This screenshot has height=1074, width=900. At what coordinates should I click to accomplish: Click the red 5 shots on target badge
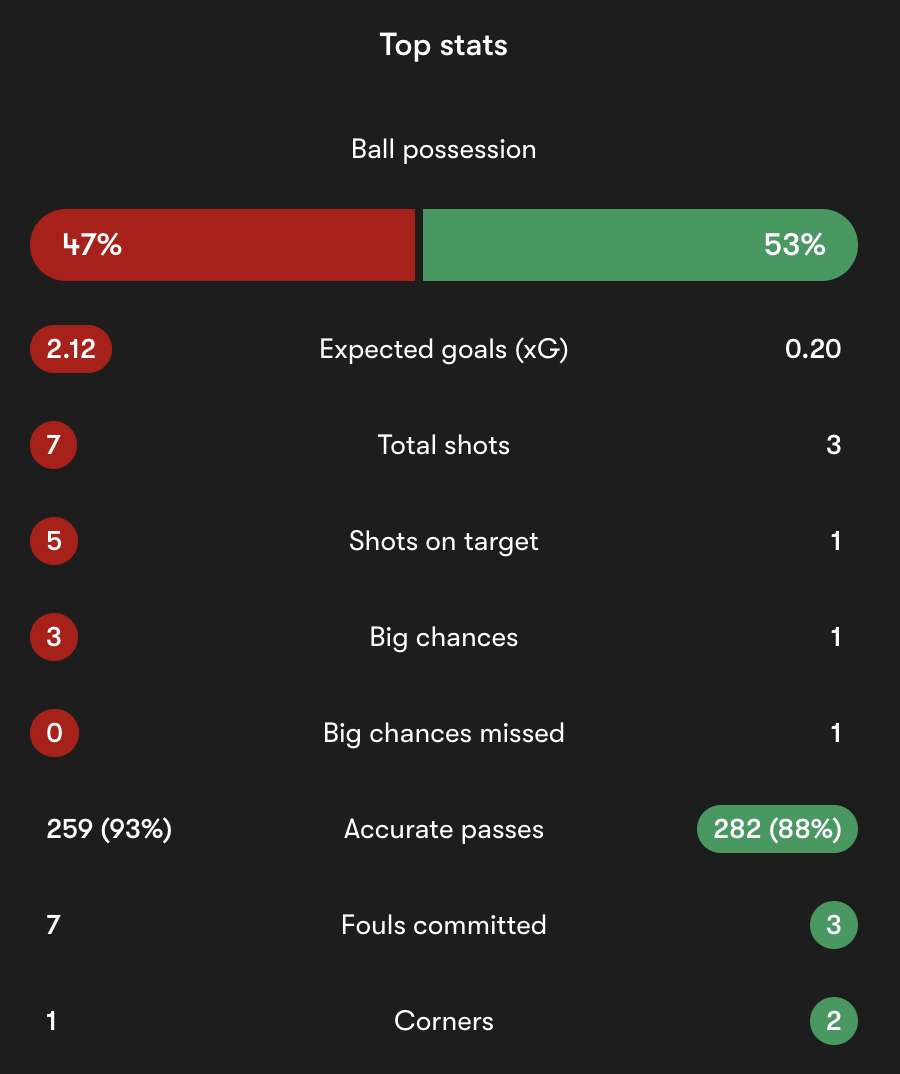point(54,541)
